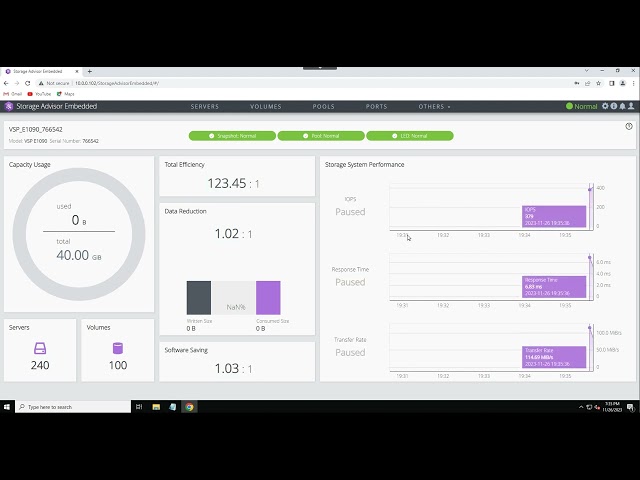Open the help icon in the system summary panel
The height and width of the screenshot is (480, 640).
tap(629, 127)
